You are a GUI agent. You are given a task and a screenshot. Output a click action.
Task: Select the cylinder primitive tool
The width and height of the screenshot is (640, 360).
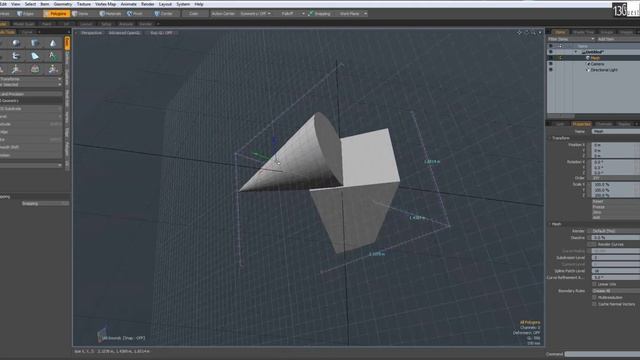tap(35, 43)
